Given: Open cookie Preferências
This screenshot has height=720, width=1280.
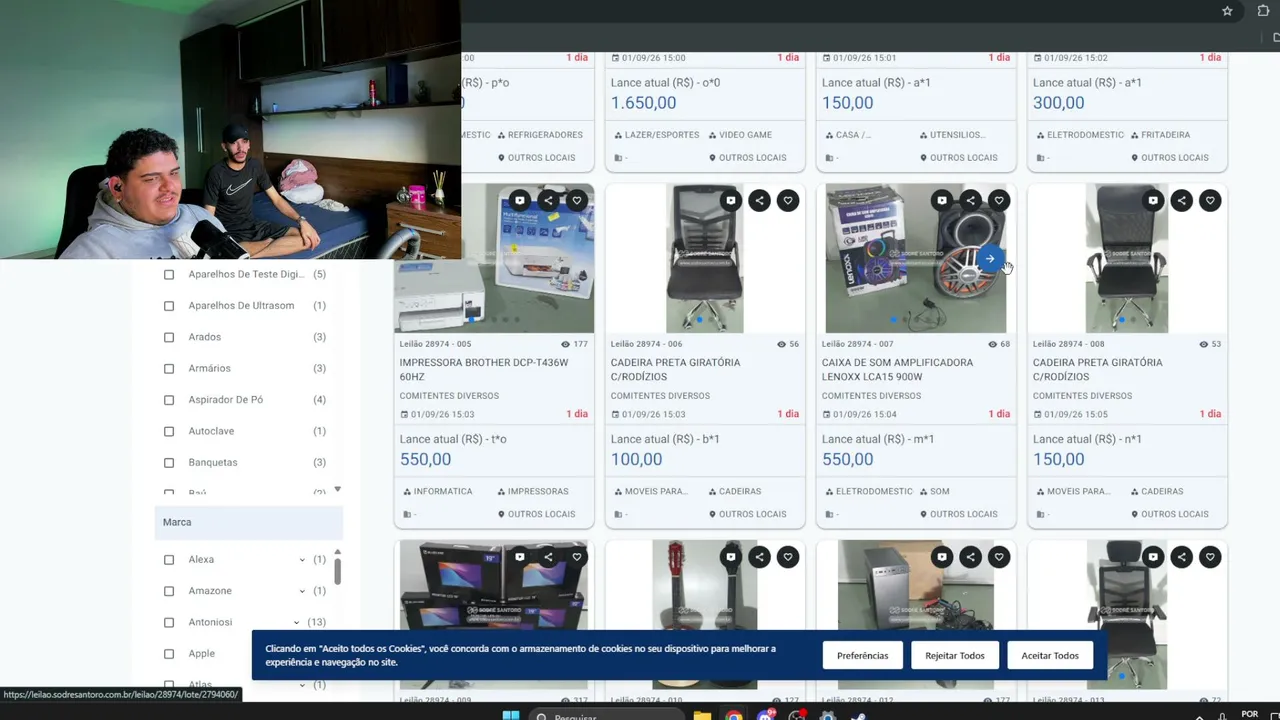Looking at the screenshot, I should point(862,656).
